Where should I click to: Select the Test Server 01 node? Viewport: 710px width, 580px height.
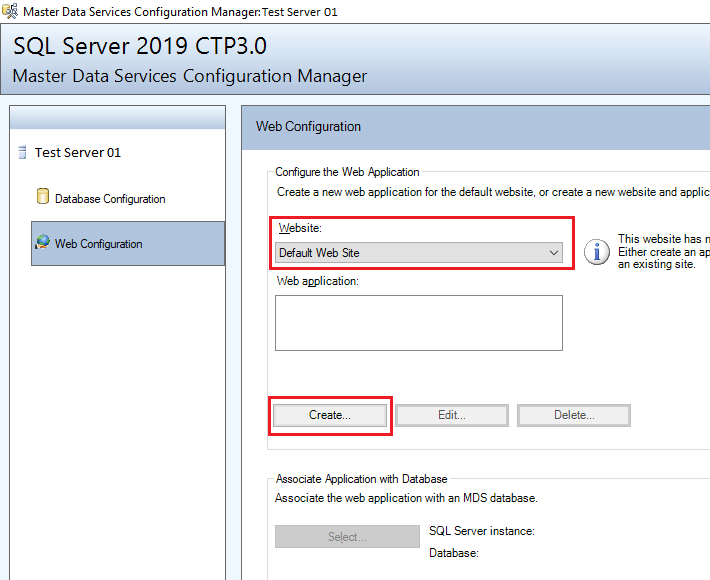[77, 153]
